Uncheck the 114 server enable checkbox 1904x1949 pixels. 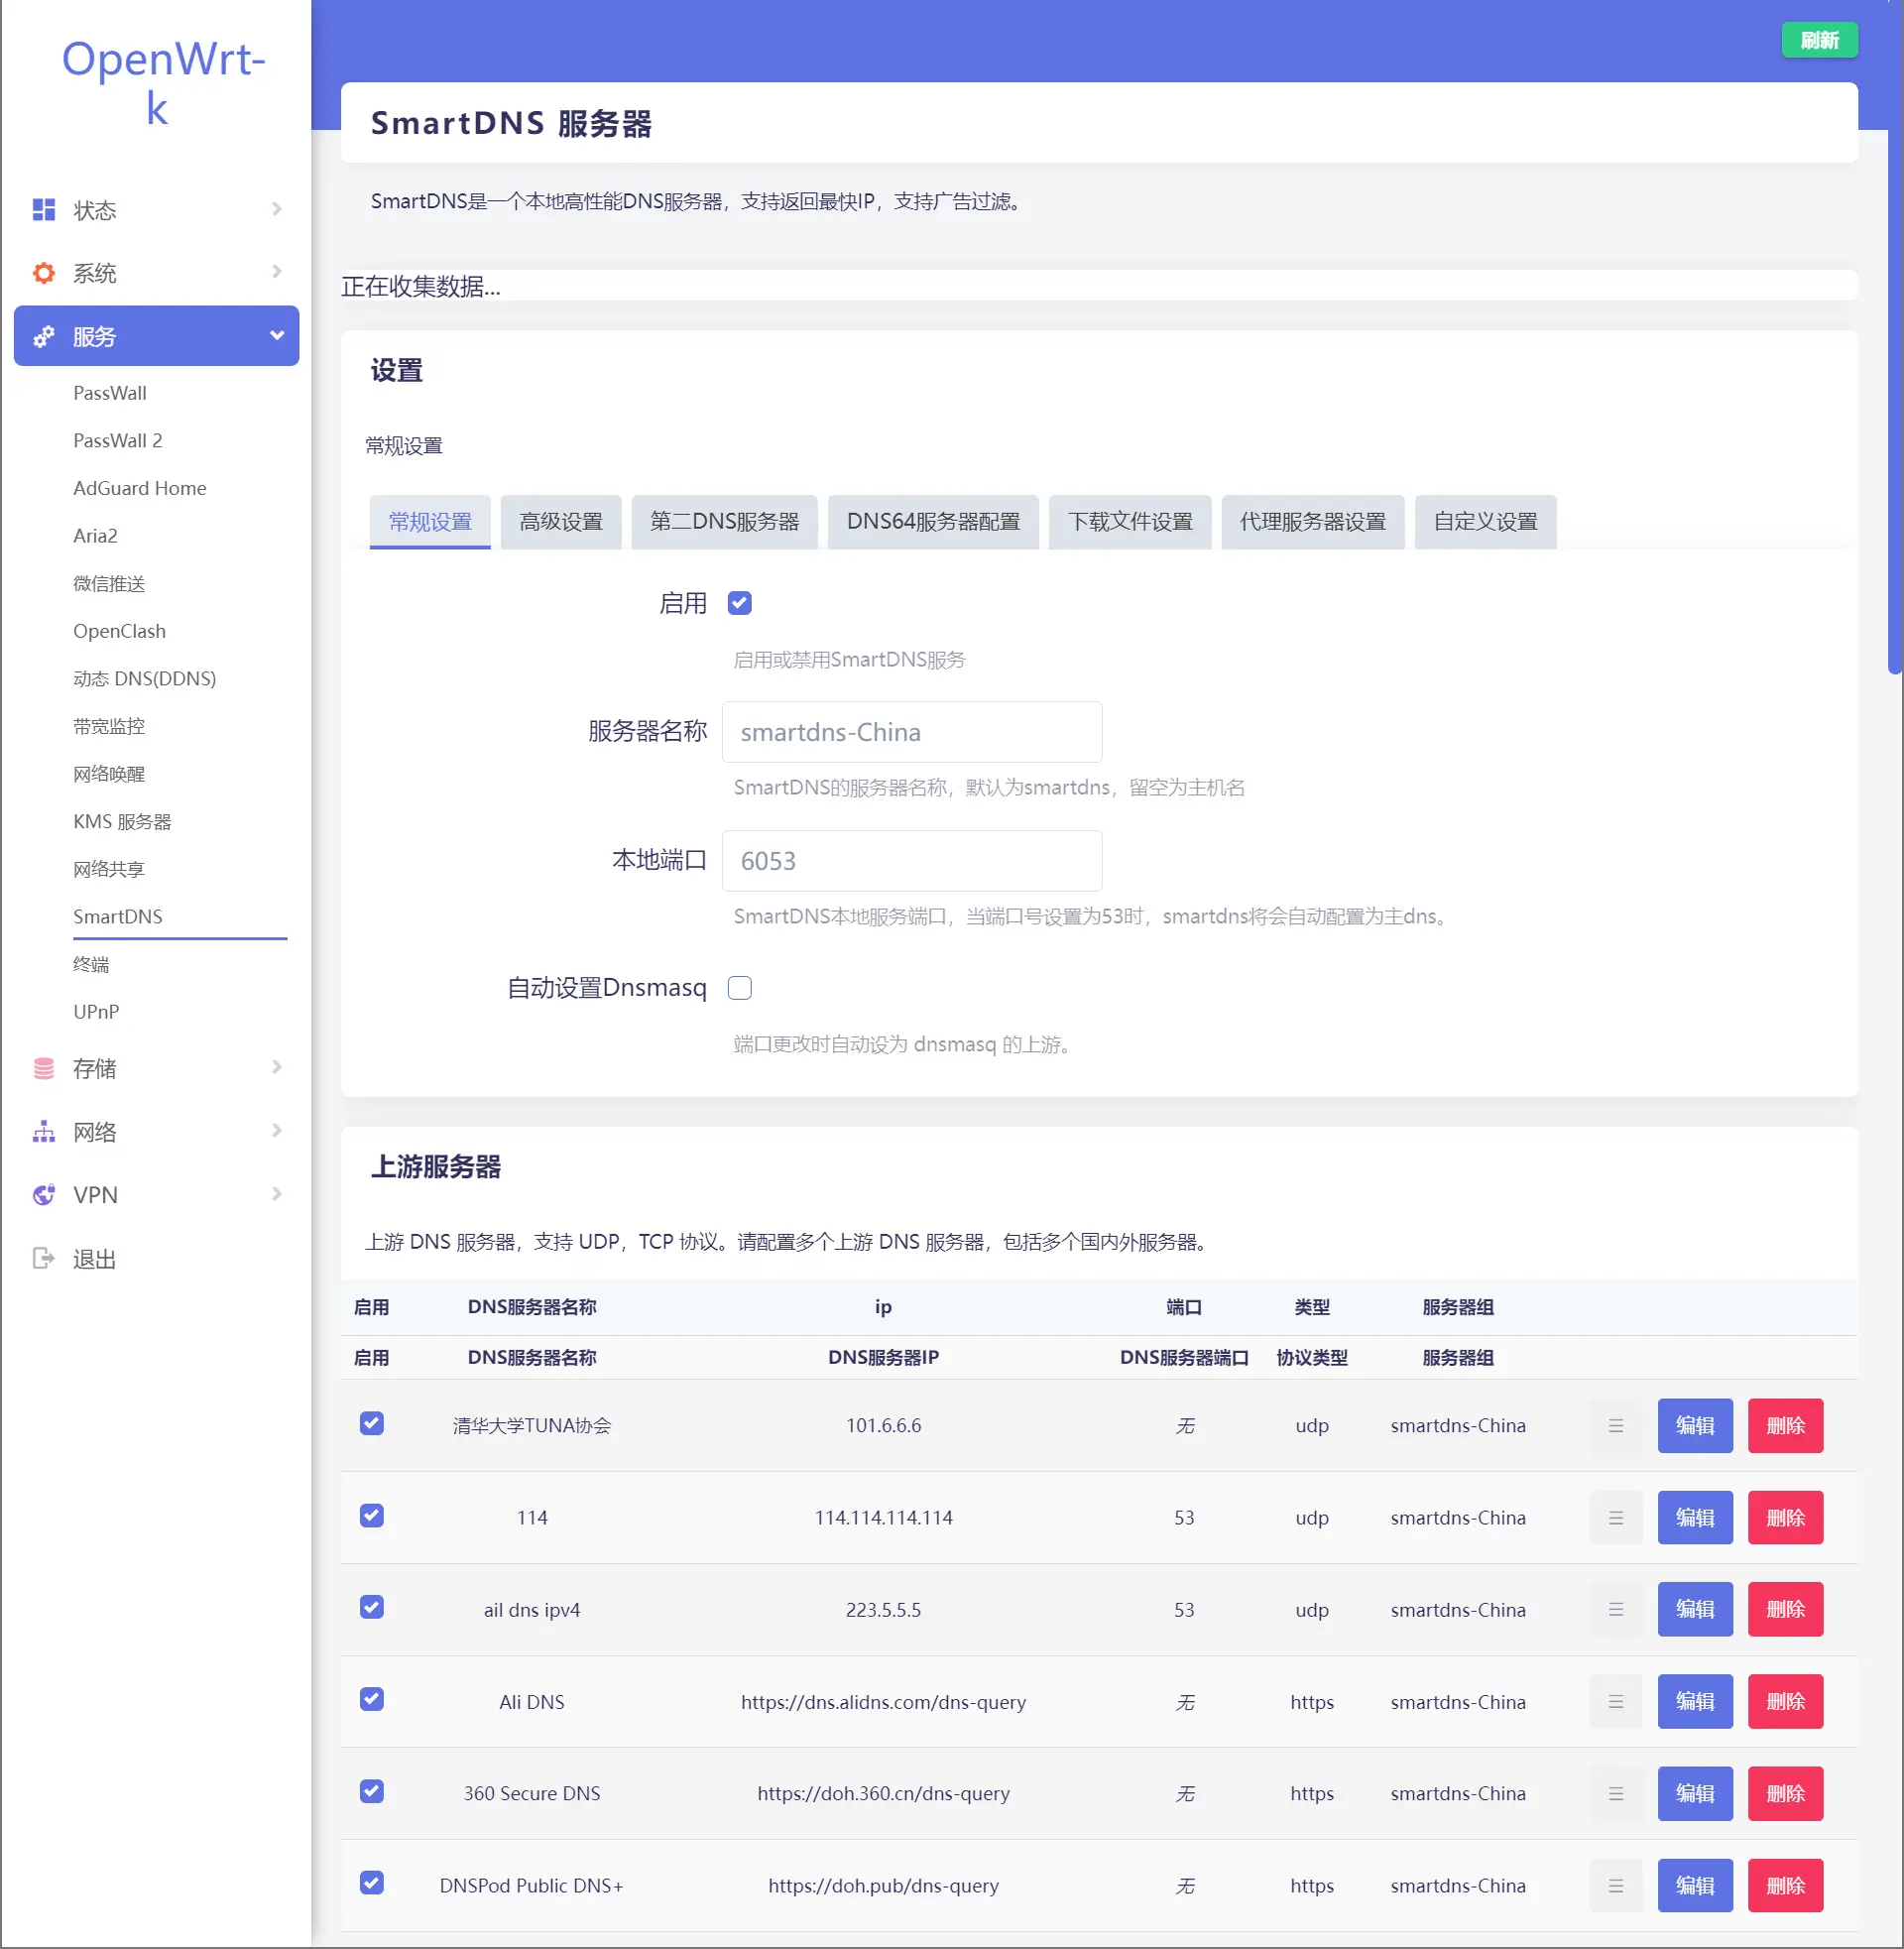pos(372,1516)
